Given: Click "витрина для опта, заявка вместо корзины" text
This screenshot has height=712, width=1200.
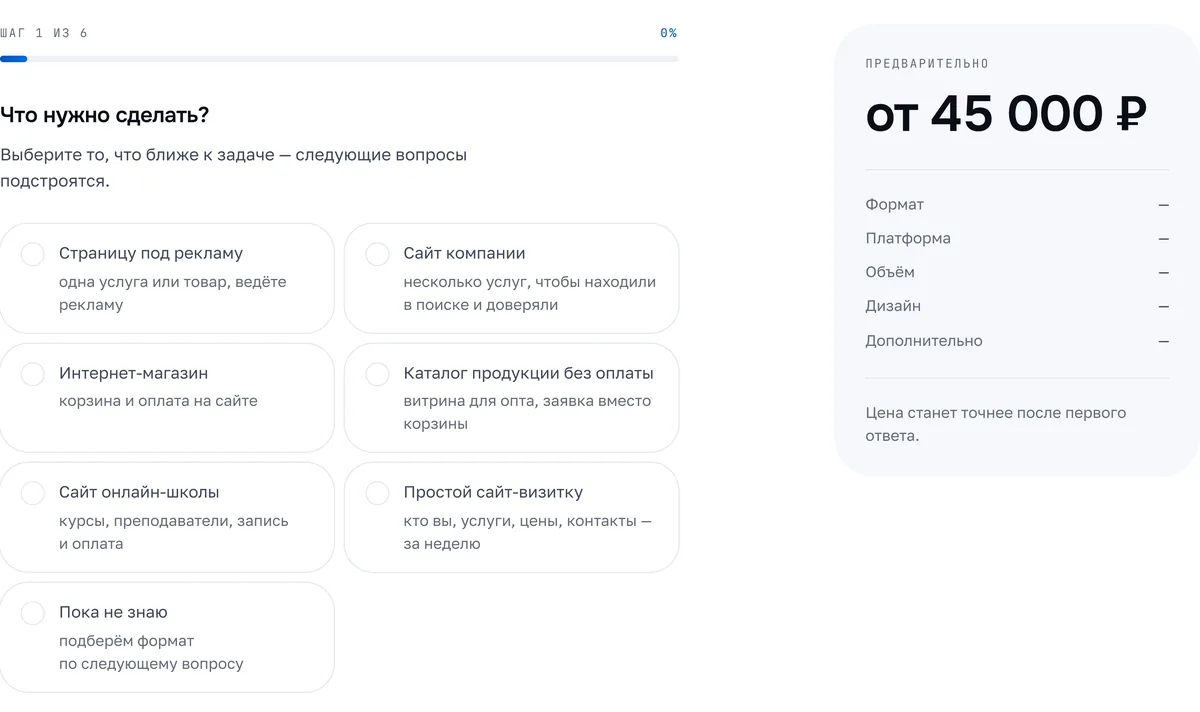Looking at the screenshot, I should coord(527,413).
